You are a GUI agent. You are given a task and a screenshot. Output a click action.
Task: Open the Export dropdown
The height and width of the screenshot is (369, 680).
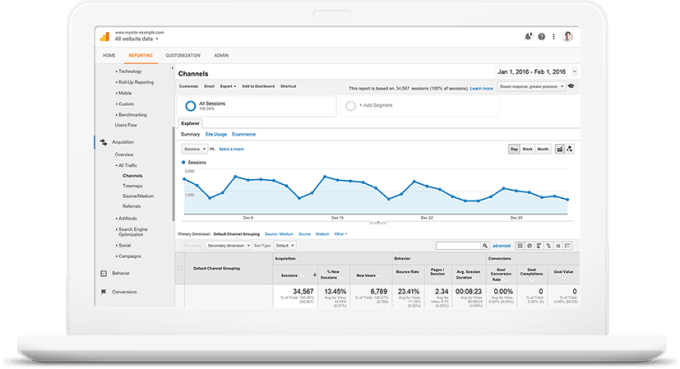(228, 86)
